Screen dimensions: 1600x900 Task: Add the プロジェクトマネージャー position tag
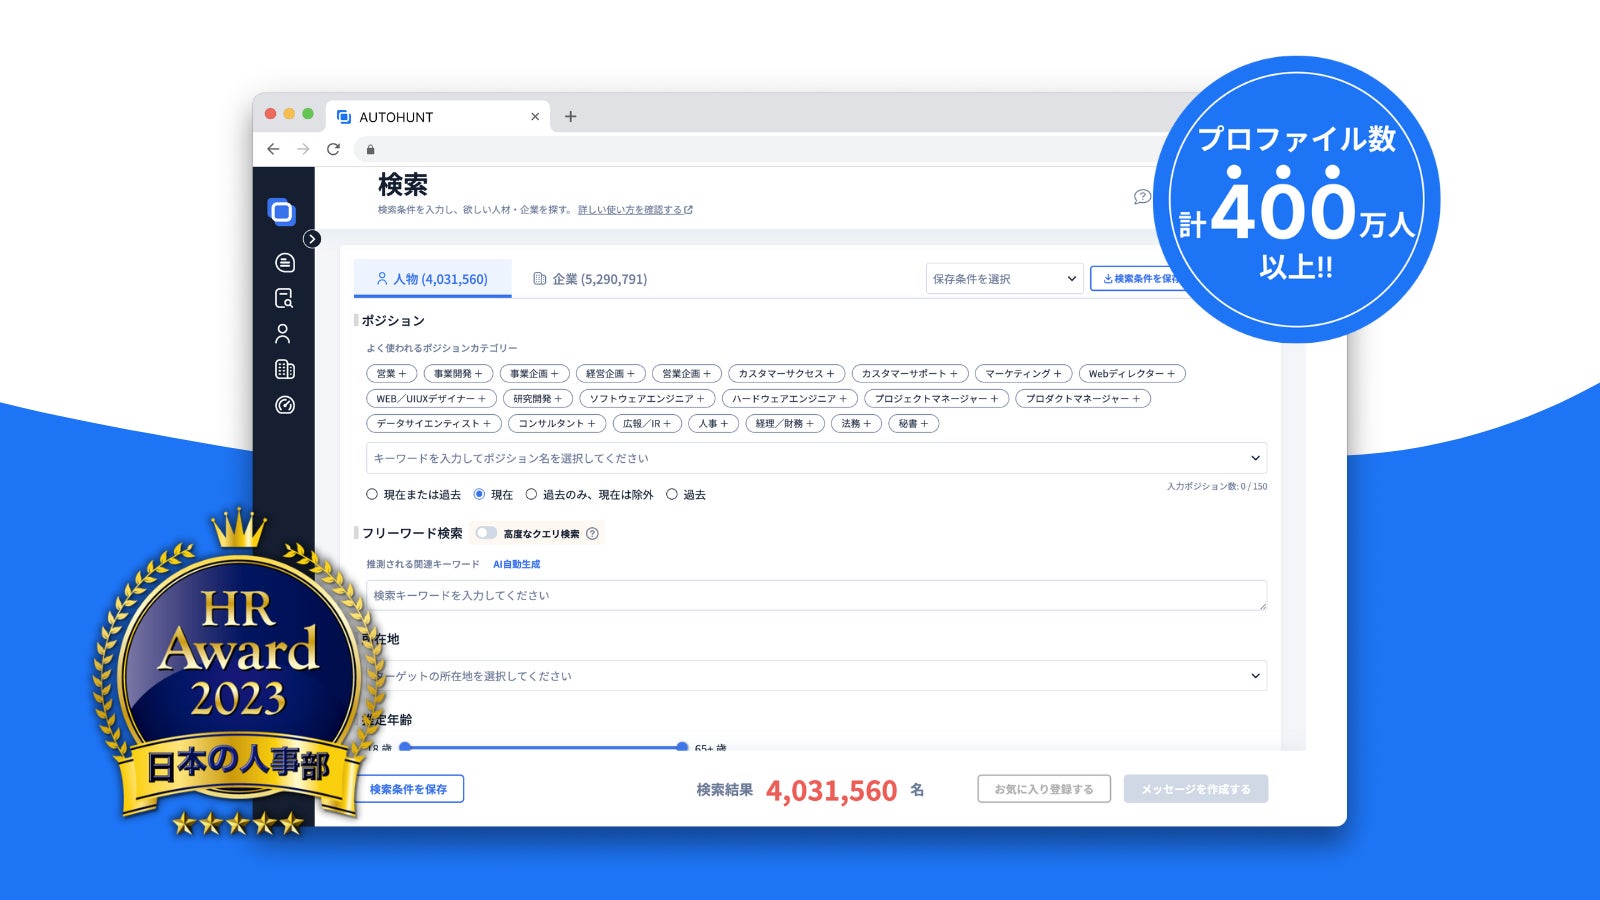coord(936,399)
